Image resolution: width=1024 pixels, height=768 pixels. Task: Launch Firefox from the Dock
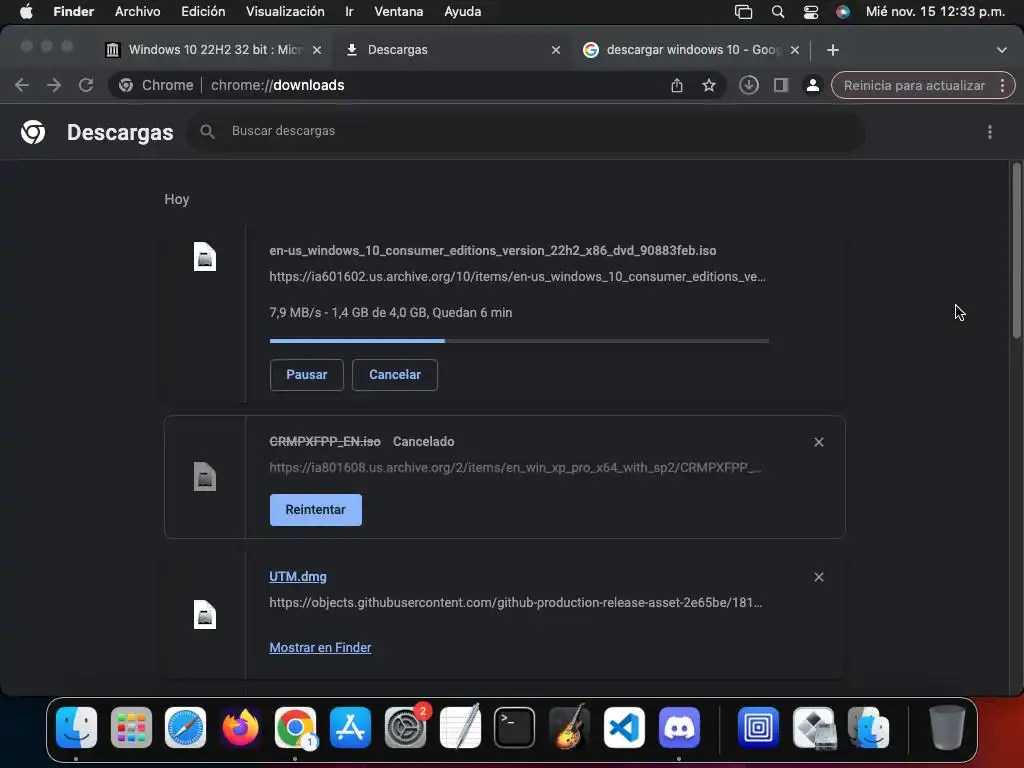[x=240, y=727]
